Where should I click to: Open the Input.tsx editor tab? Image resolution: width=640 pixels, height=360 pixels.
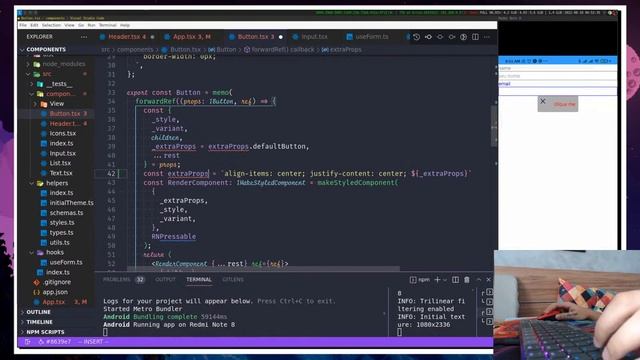pos(314,37)
